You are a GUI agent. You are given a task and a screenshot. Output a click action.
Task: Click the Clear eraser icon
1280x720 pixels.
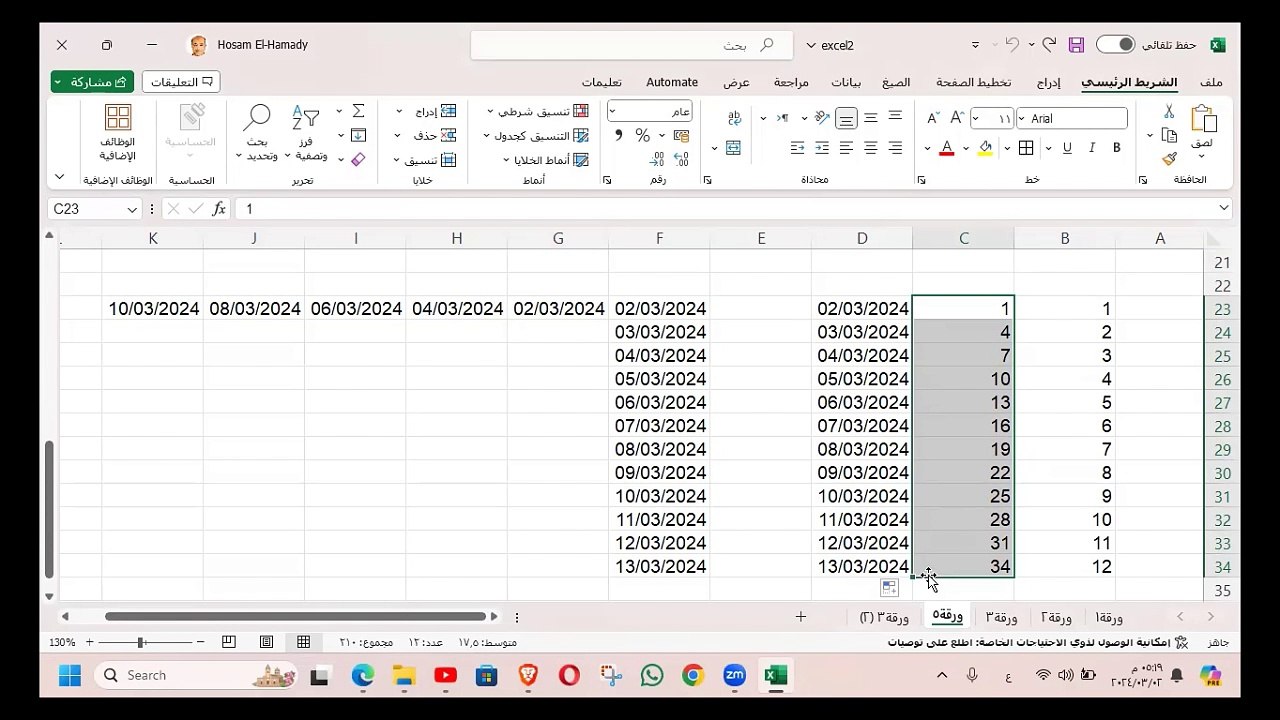[358, 159]
